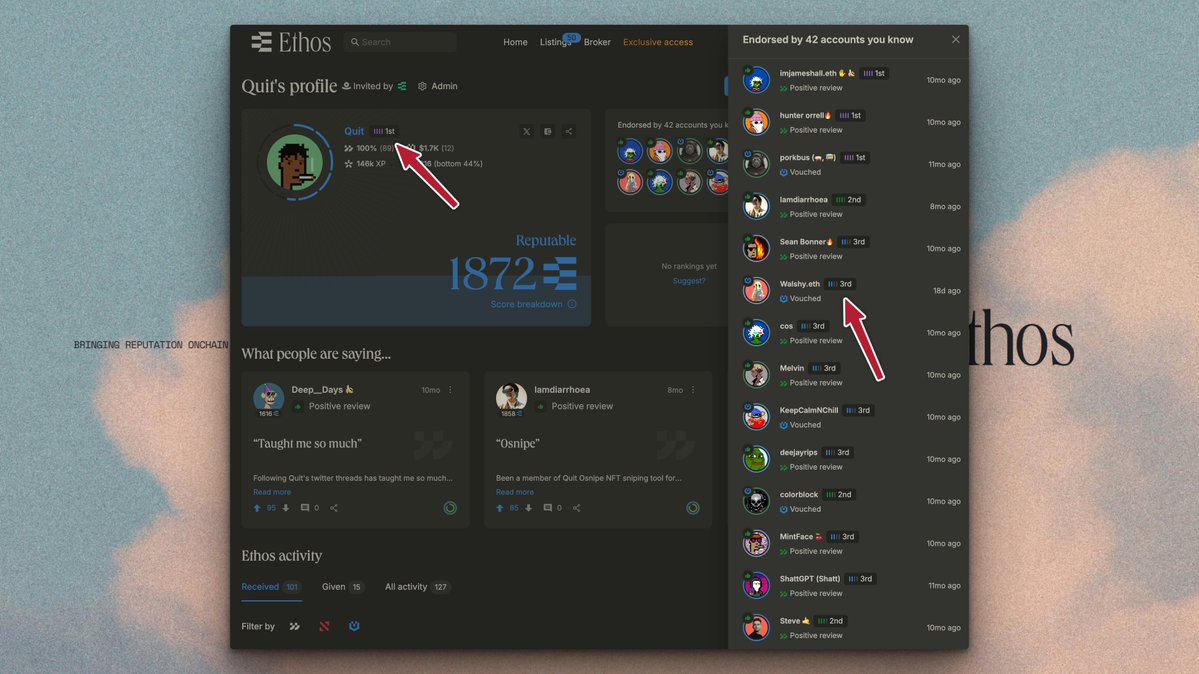Screen dimensions: 1199x674
Task: Open Sean Bonner in the endorsers list
Action: click(848, 249)
